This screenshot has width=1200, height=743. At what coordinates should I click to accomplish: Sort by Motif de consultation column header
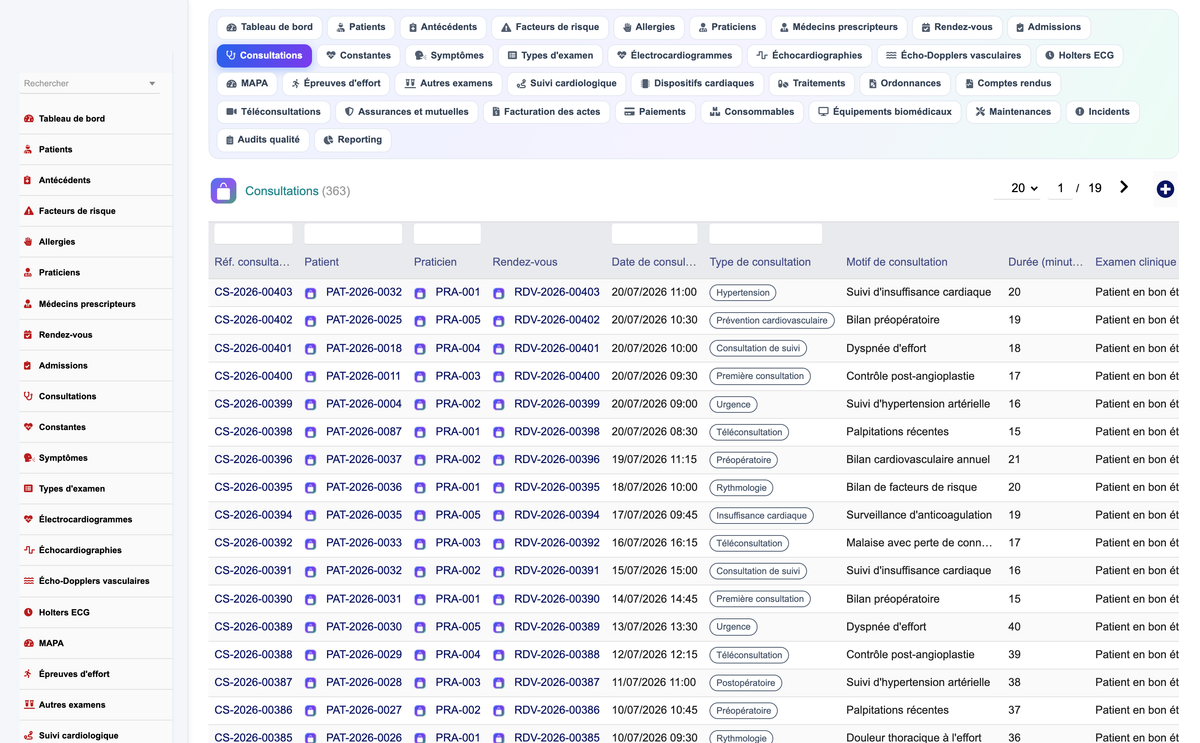pyautogui.click(x=896, y=262)
